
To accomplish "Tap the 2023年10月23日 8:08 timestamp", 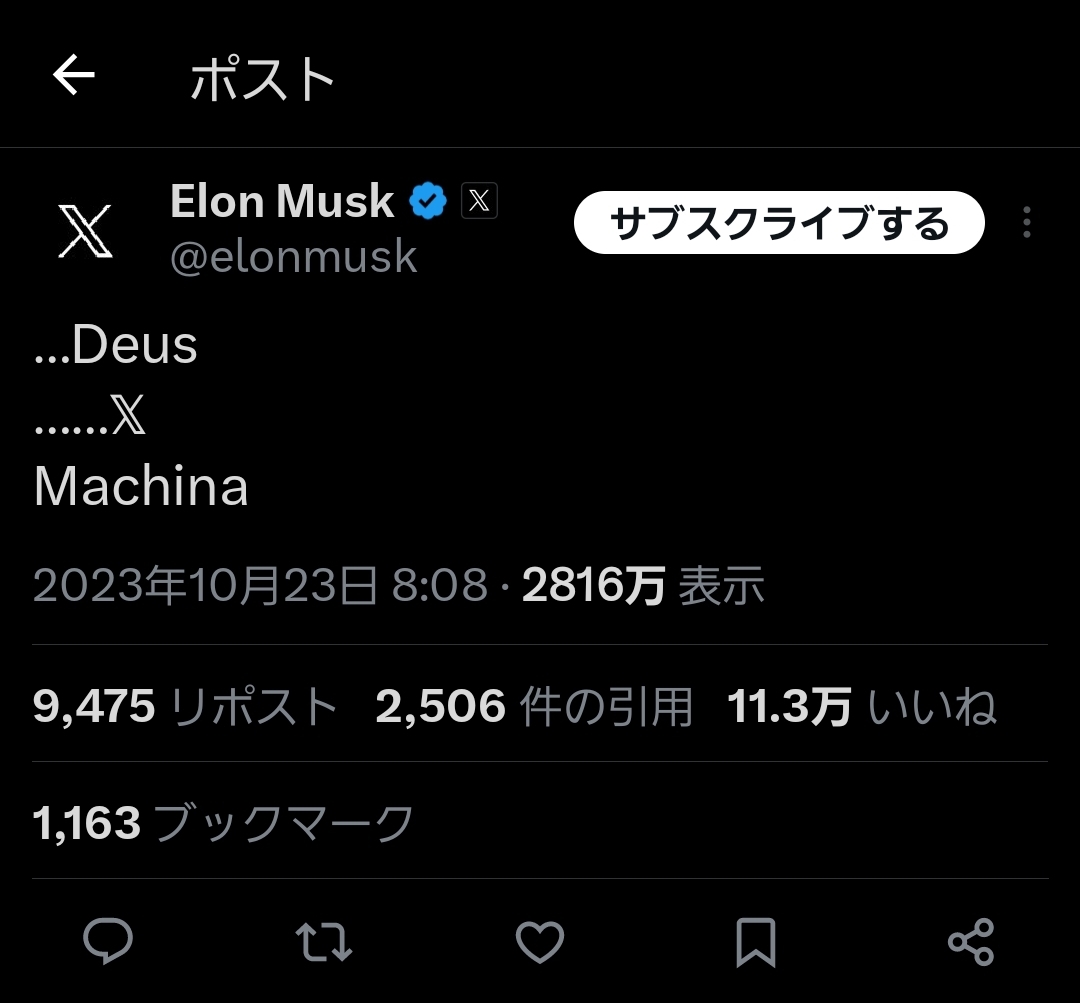I will point(260,585).
